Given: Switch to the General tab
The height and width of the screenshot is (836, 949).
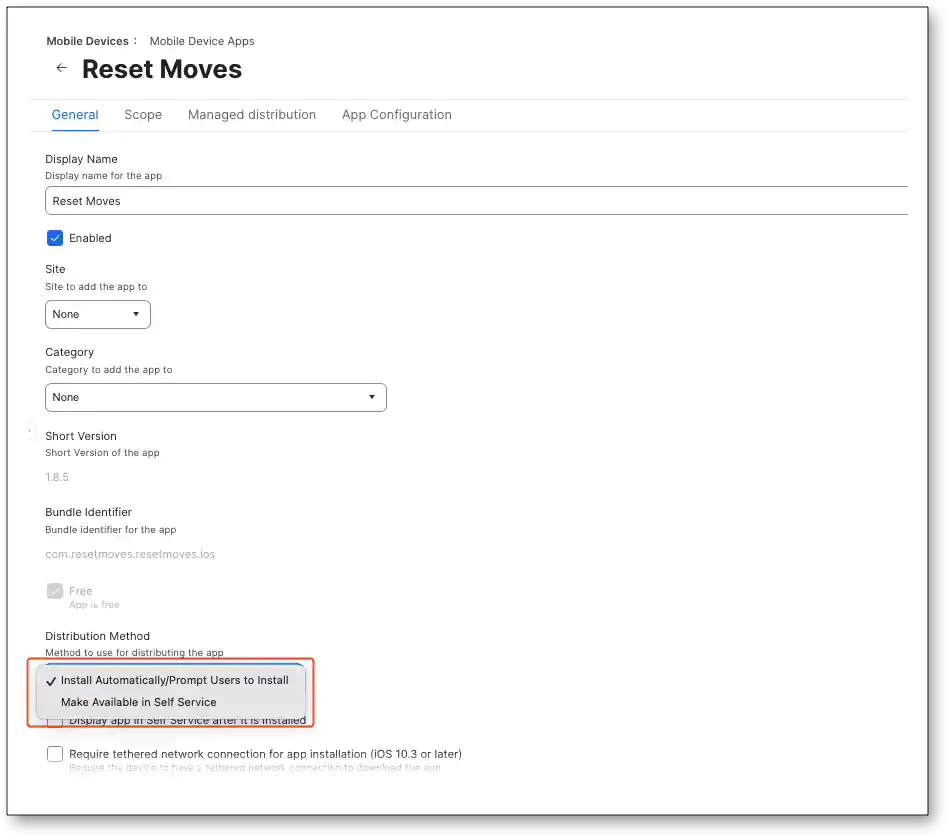Looking at the screenshot, I should [x=75, y=115].
